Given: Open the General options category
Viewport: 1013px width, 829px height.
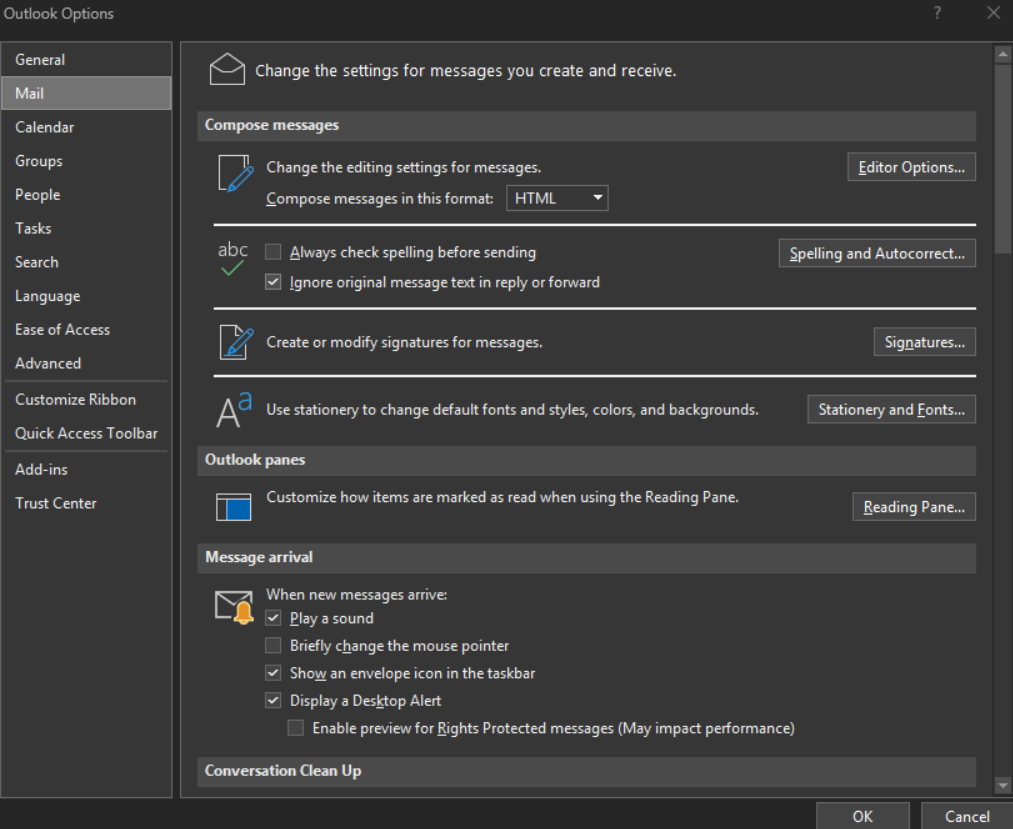Looking at the screenshot, I should [86, 59].
